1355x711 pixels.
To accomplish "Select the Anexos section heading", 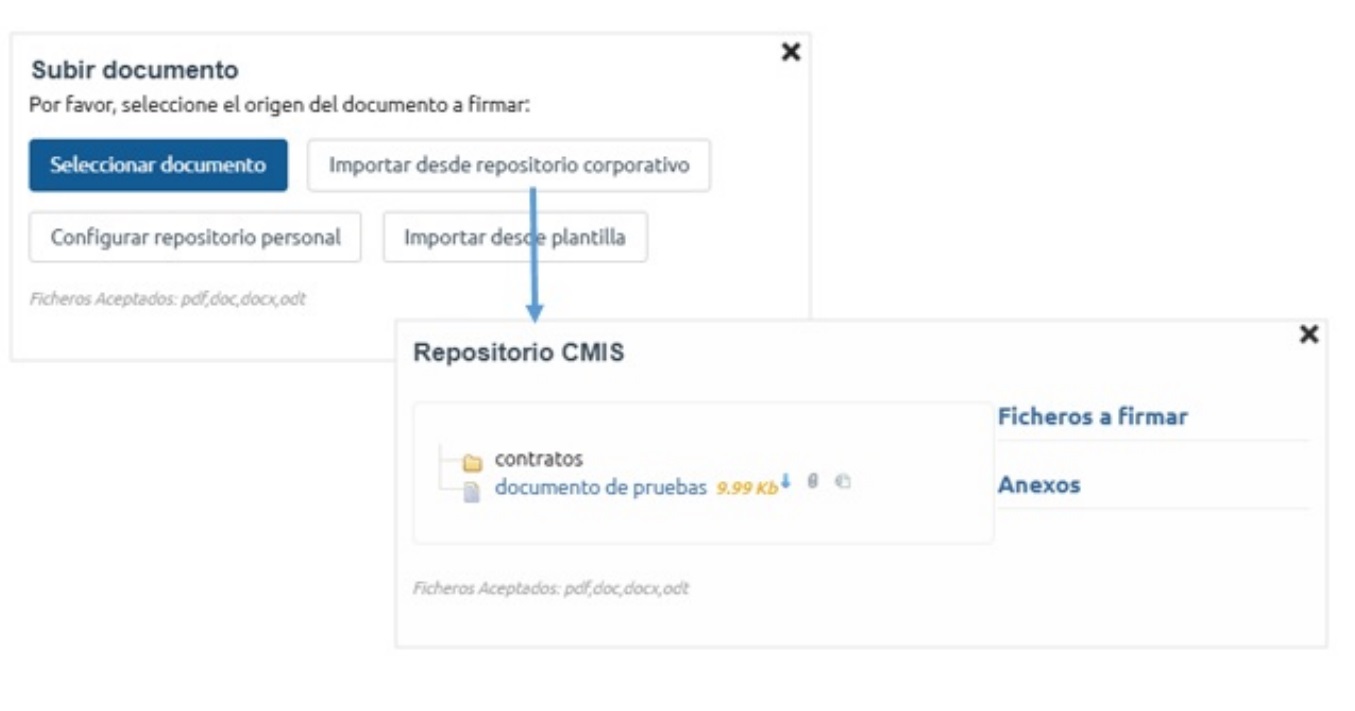I will tap(1039, 485).
